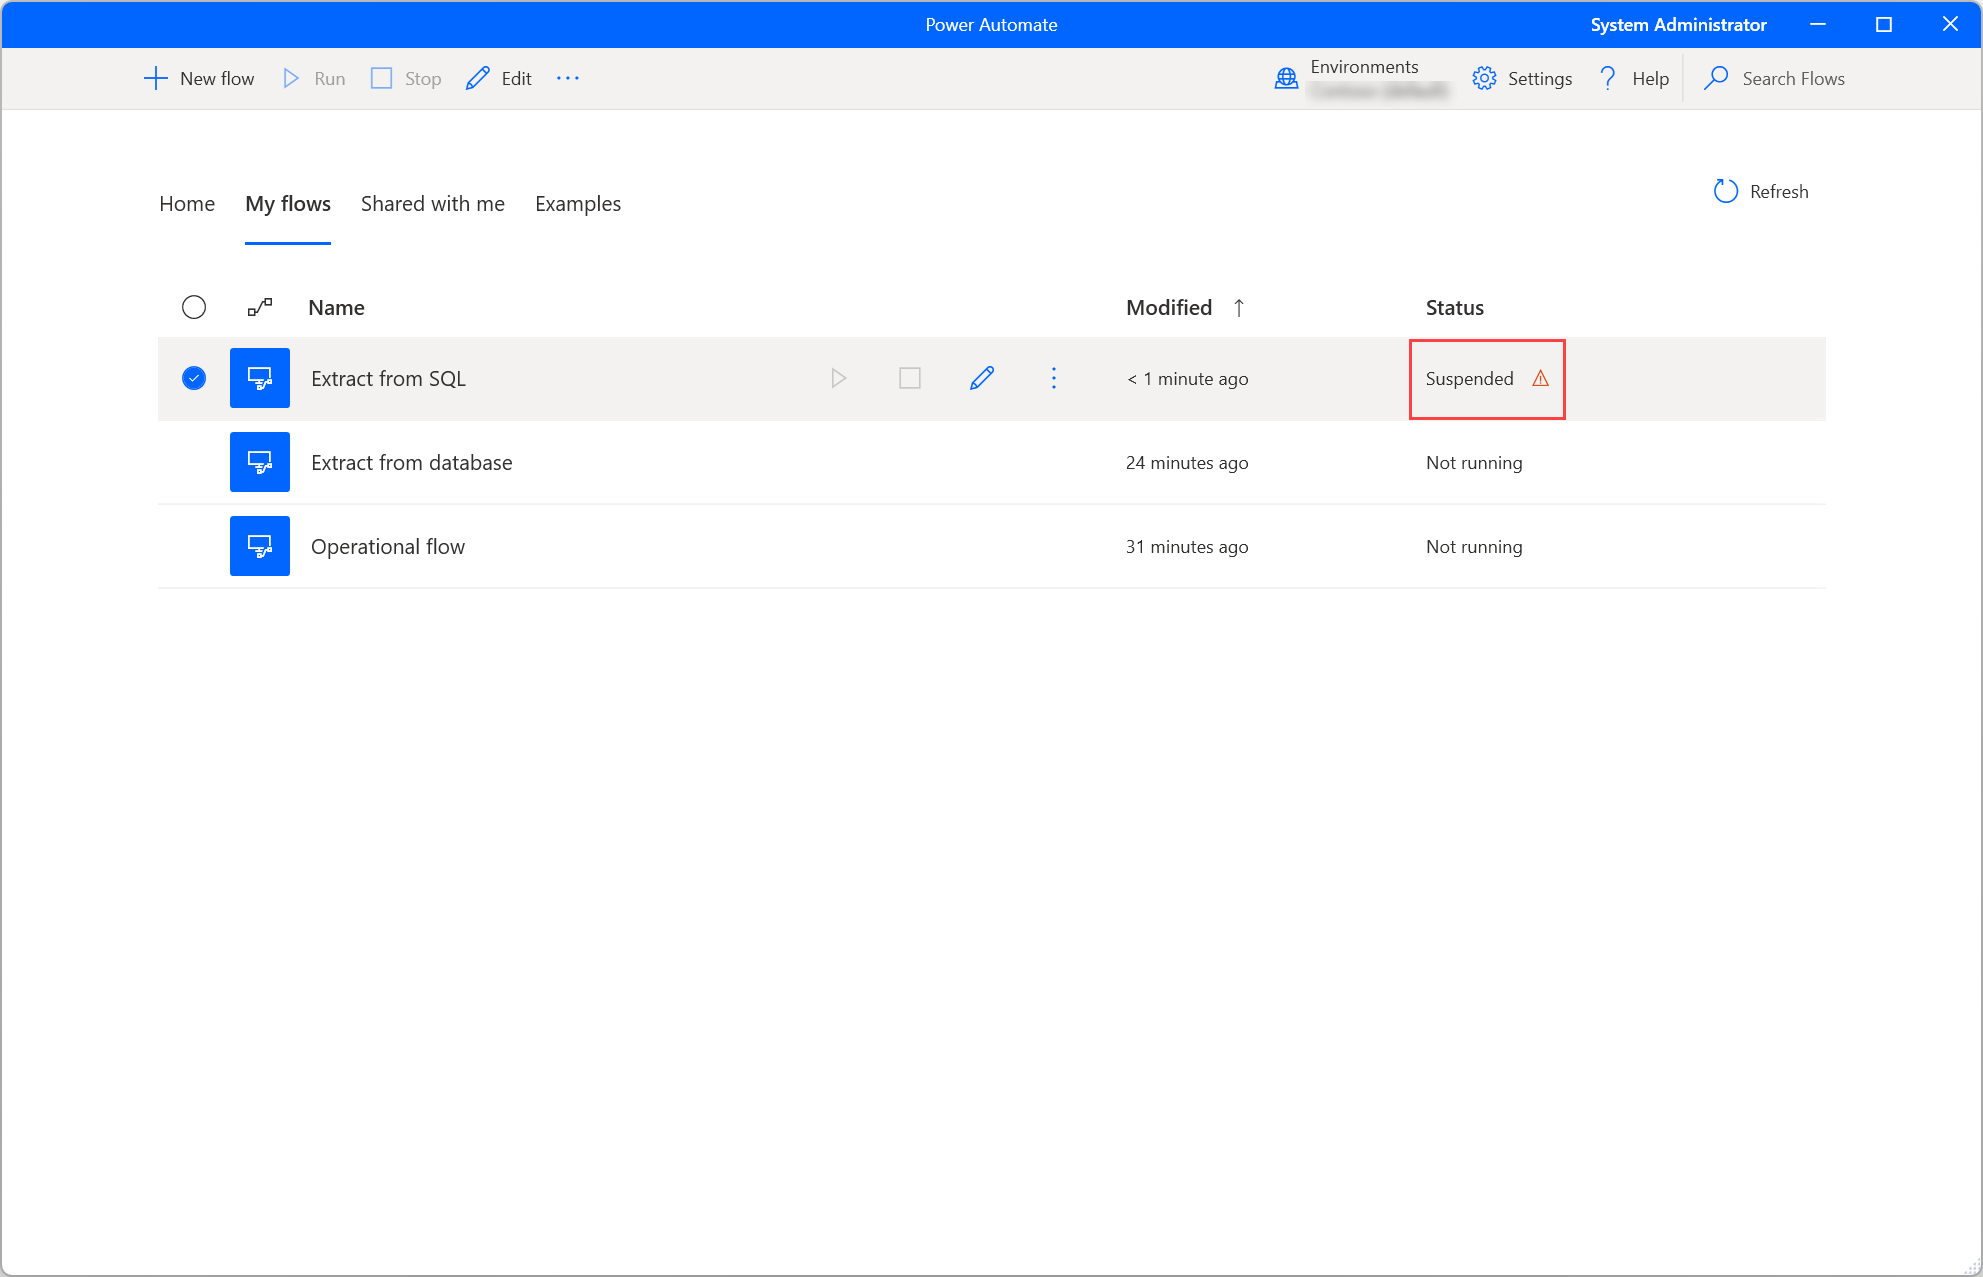
Task: Click the More options ellipsis icon for Extract from SQL
Action: tap(1055, 378)
